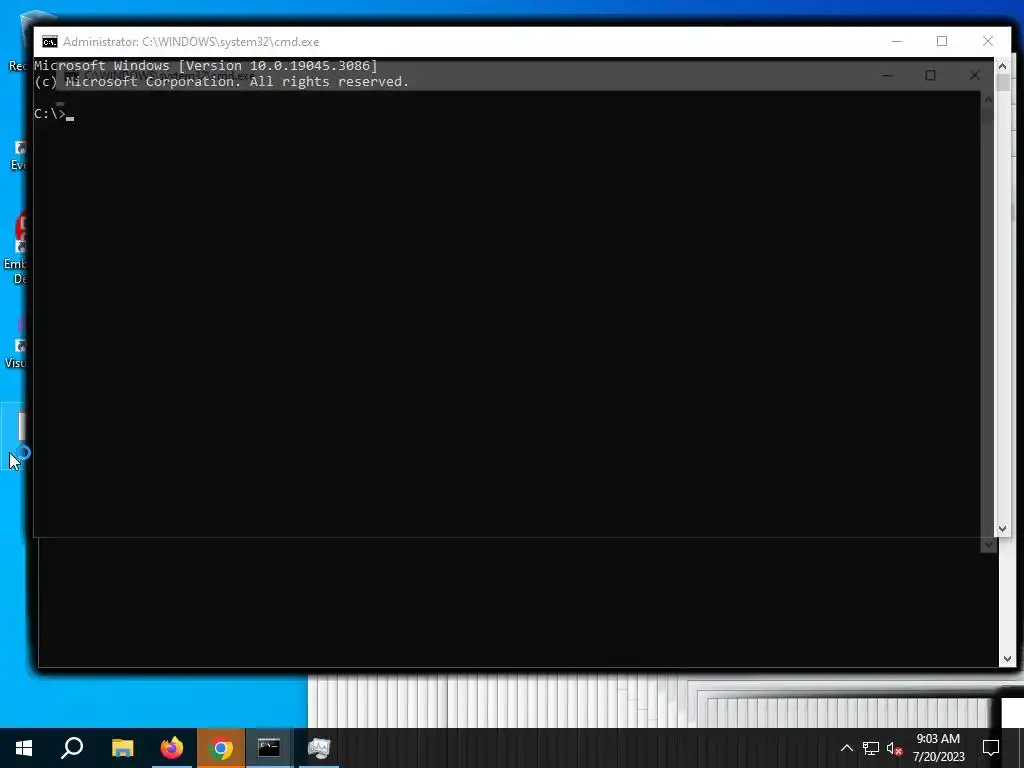Maximize the ghosted window behind console
The image size is (1024, 768).
click(x=930, y=75)
